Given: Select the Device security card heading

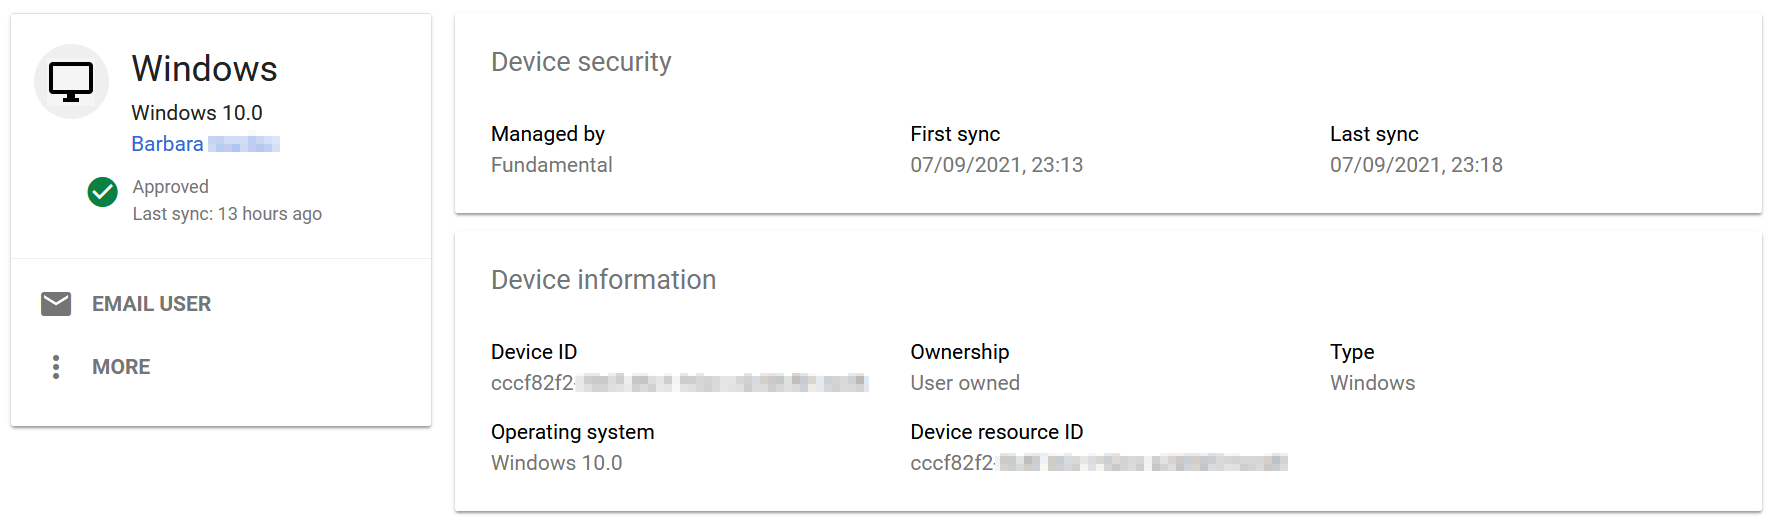Looking at the screenshot, I should [x=581, y=62].
